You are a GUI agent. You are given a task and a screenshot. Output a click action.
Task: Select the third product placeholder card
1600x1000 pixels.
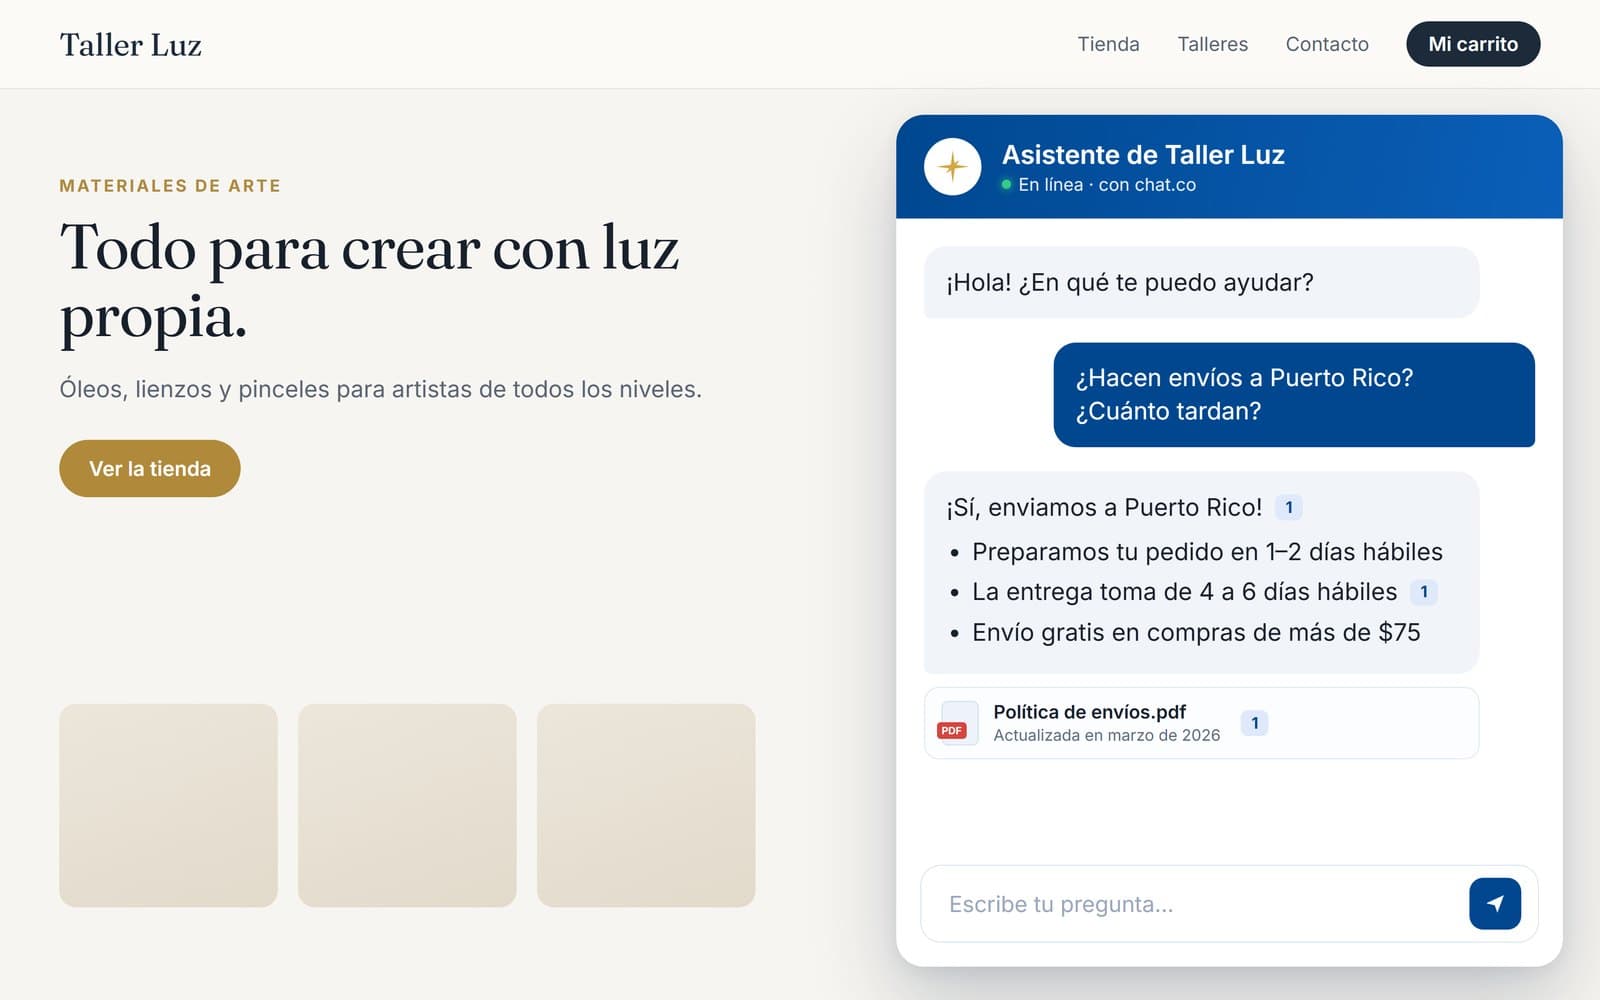[646, 805]
